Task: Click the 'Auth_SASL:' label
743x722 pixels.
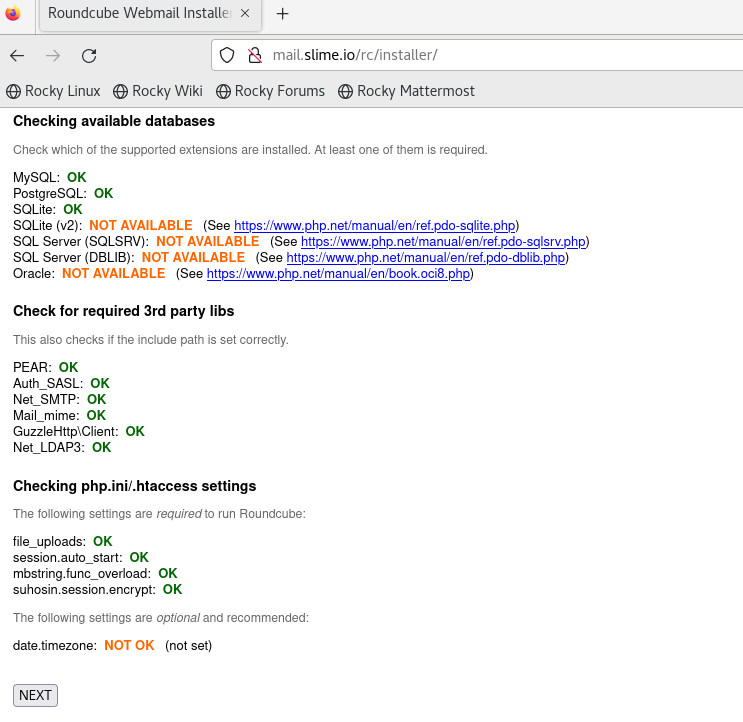Action: coord(48,384)
